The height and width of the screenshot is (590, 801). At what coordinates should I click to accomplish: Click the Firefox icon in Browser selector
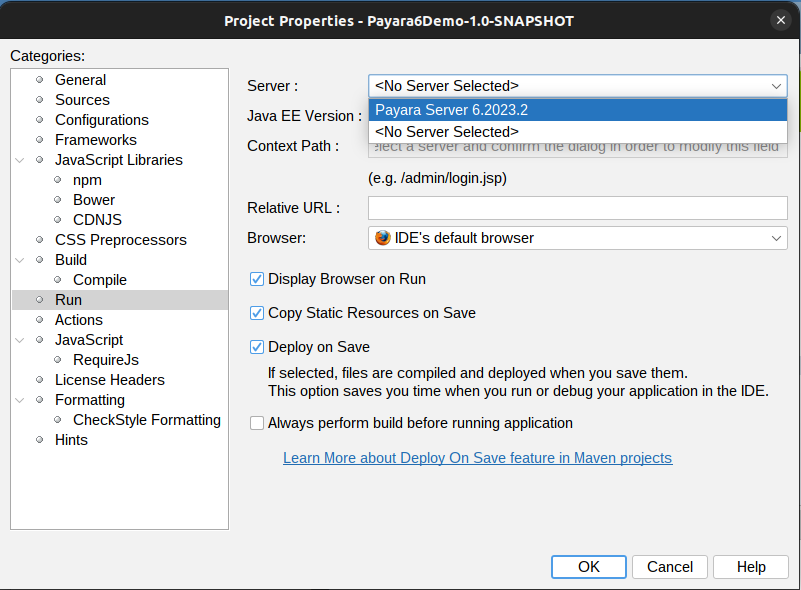[x=382, y=238]
